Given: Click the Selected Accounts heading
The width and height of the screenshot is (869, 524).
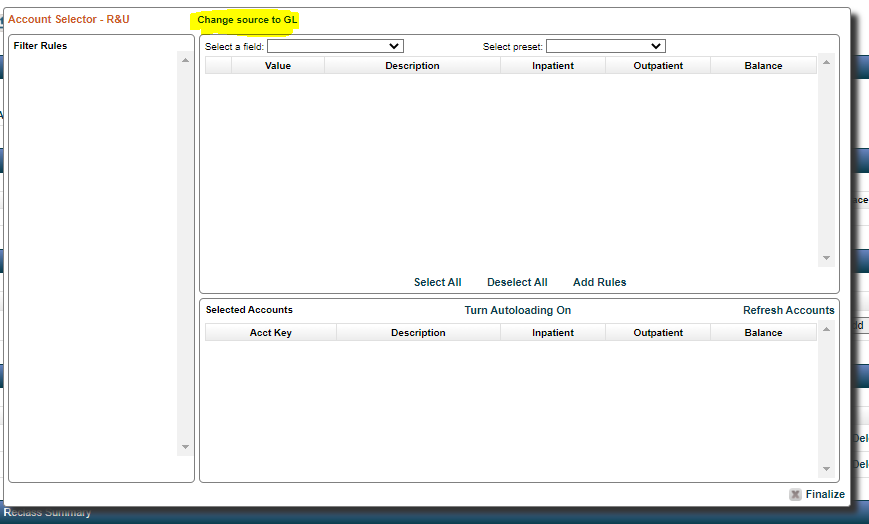Looking at the screenshot, I should pos(249,310).
